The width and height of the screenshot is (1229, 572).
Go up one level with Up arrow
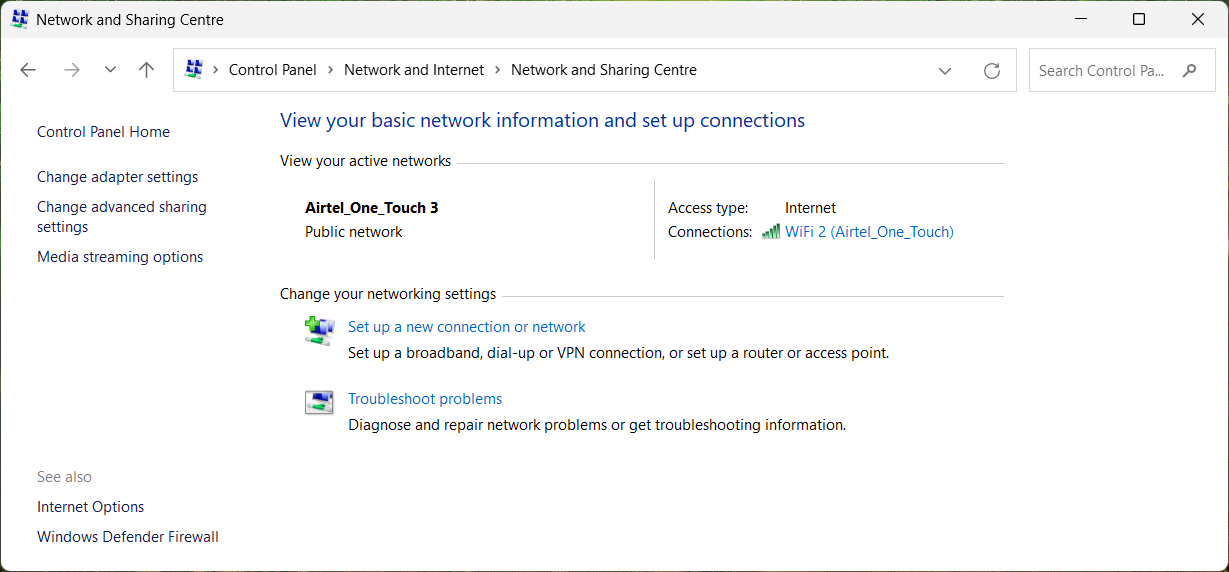(x=147, y=70)
